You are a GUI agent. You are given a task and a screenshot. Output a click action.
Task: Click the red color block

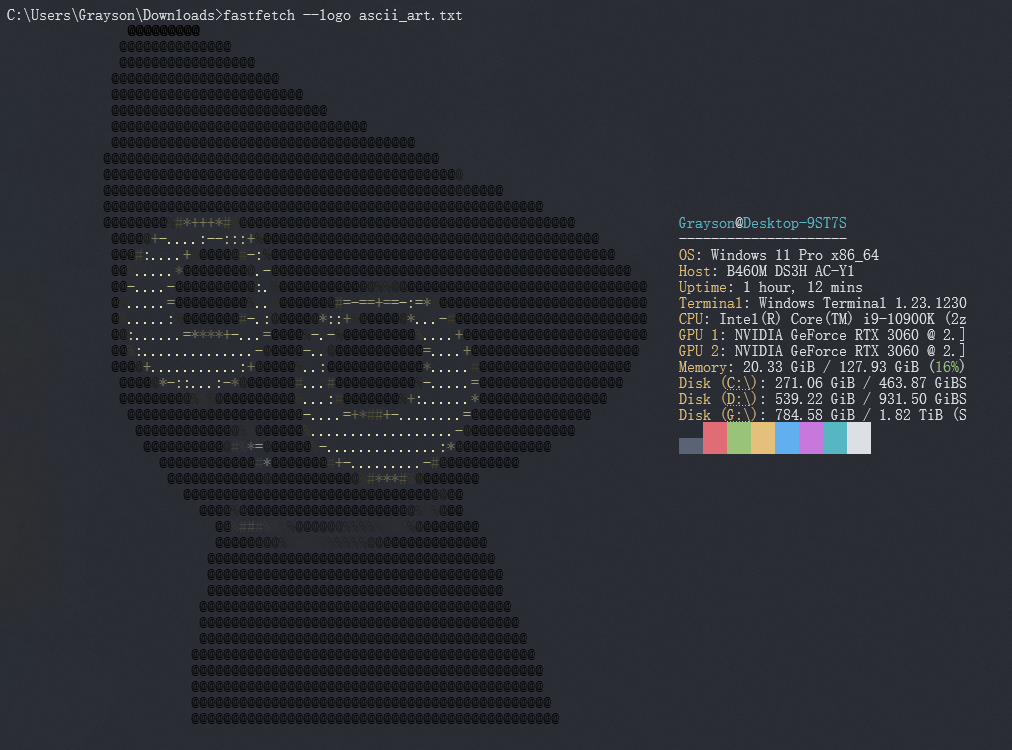714,438
